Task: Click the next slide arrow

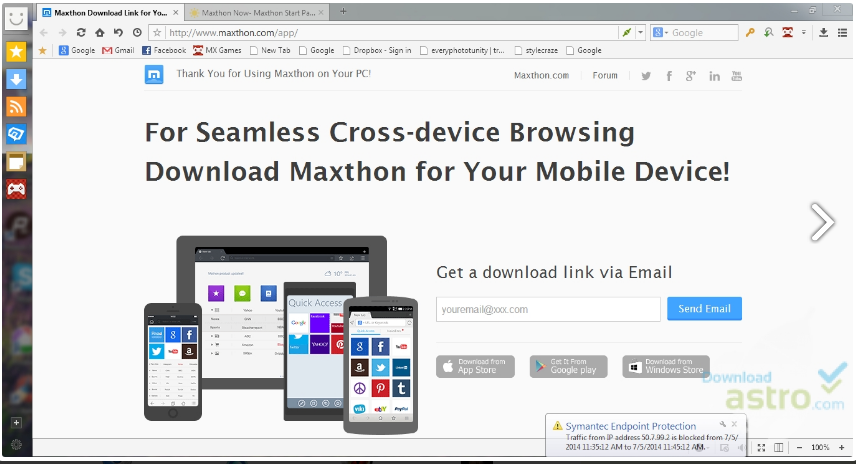Action: (822, 222)
